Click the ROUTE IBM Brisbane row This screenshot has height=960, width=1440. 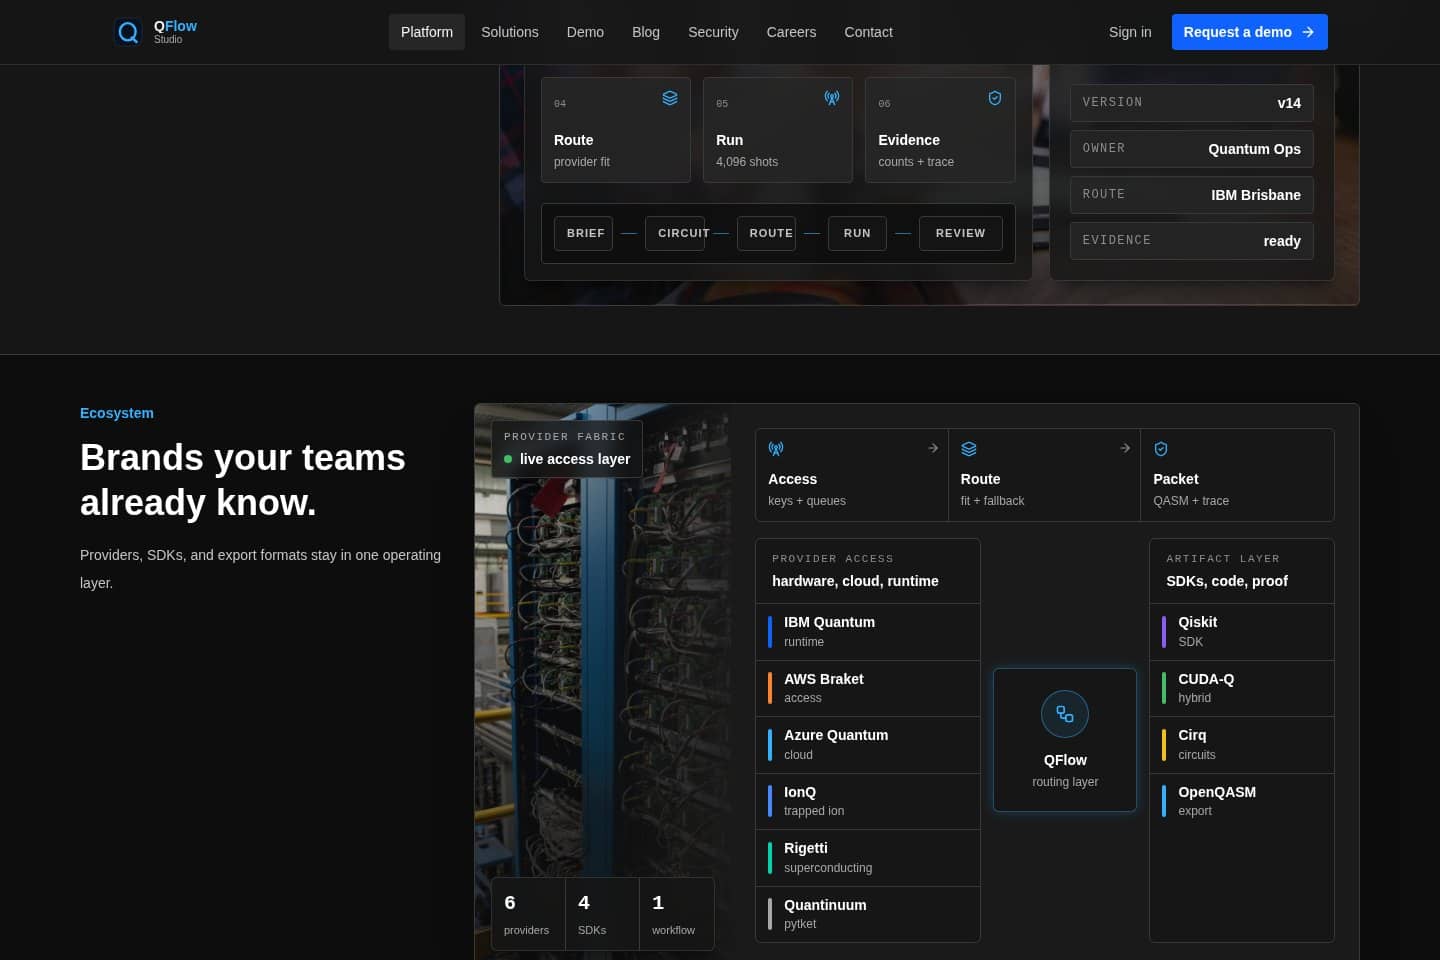pos(1192,195)
